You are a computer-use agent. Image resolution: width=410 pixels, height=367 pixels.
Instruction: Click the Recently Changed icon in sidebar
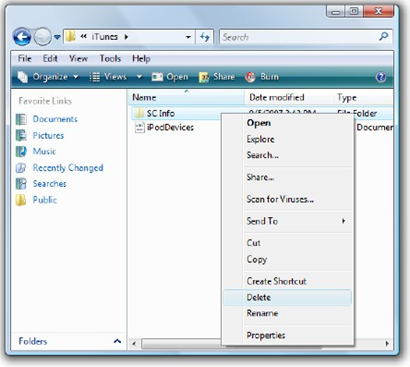click(21, 168)
